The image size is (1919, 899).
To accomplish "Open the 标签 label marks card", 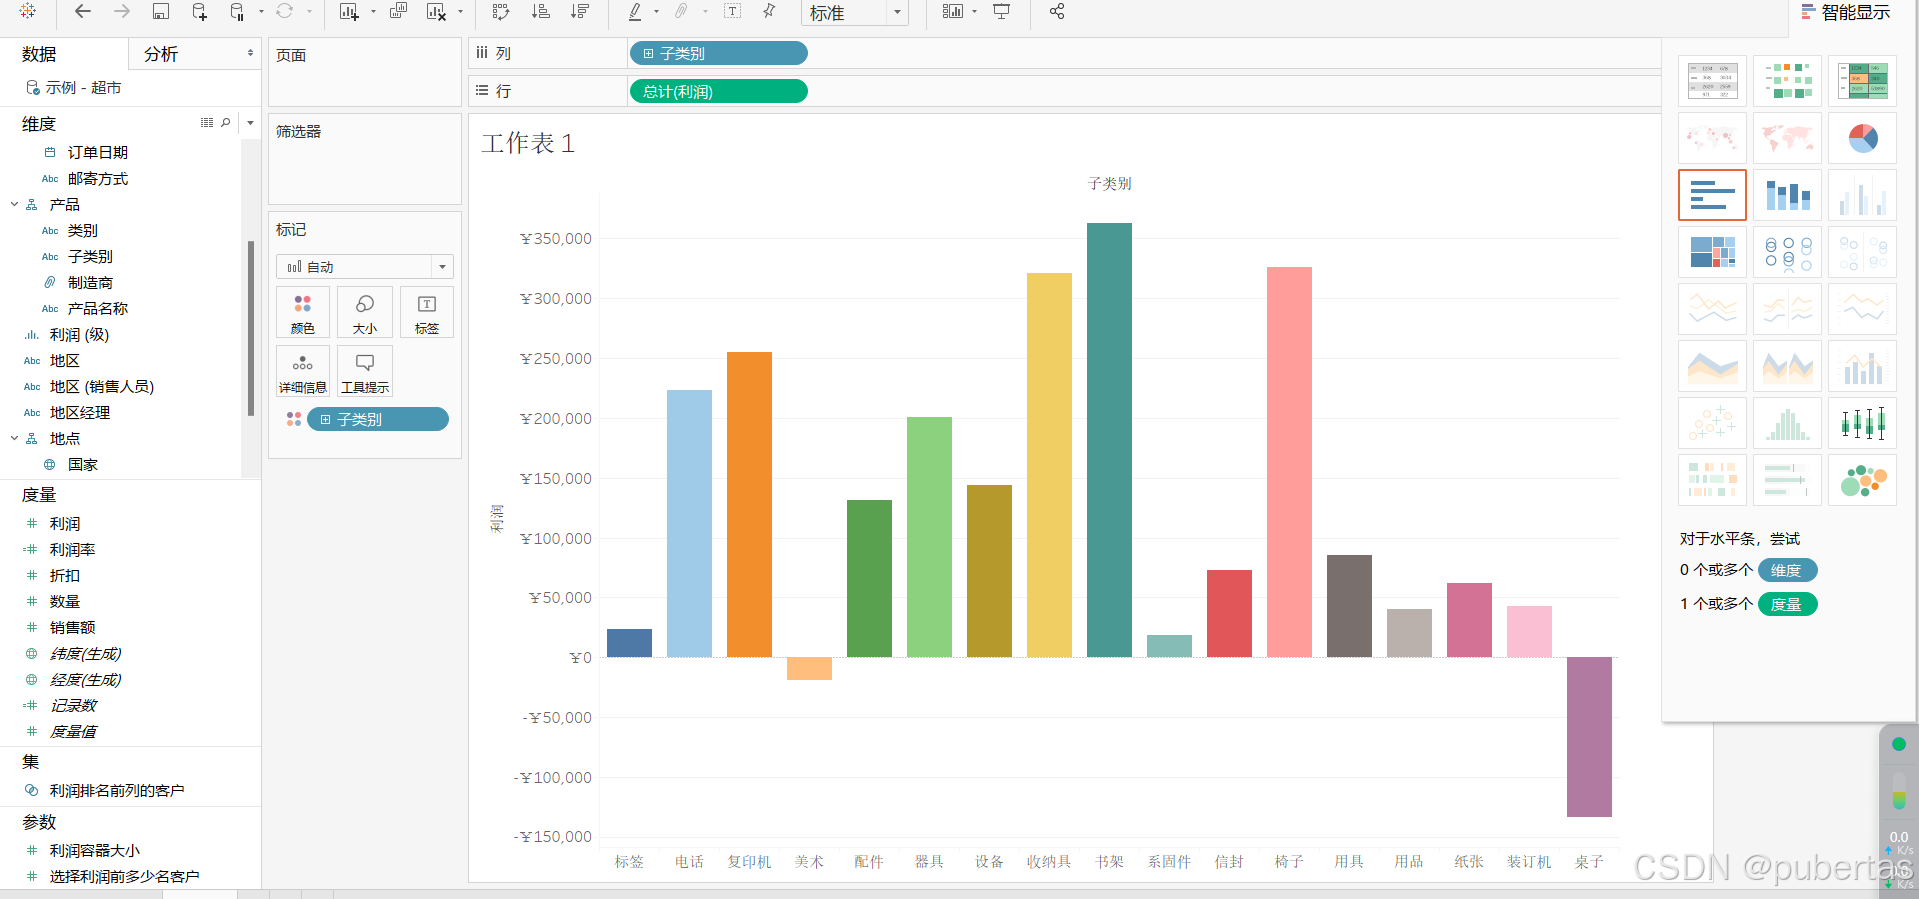I will tap(427, 313).
